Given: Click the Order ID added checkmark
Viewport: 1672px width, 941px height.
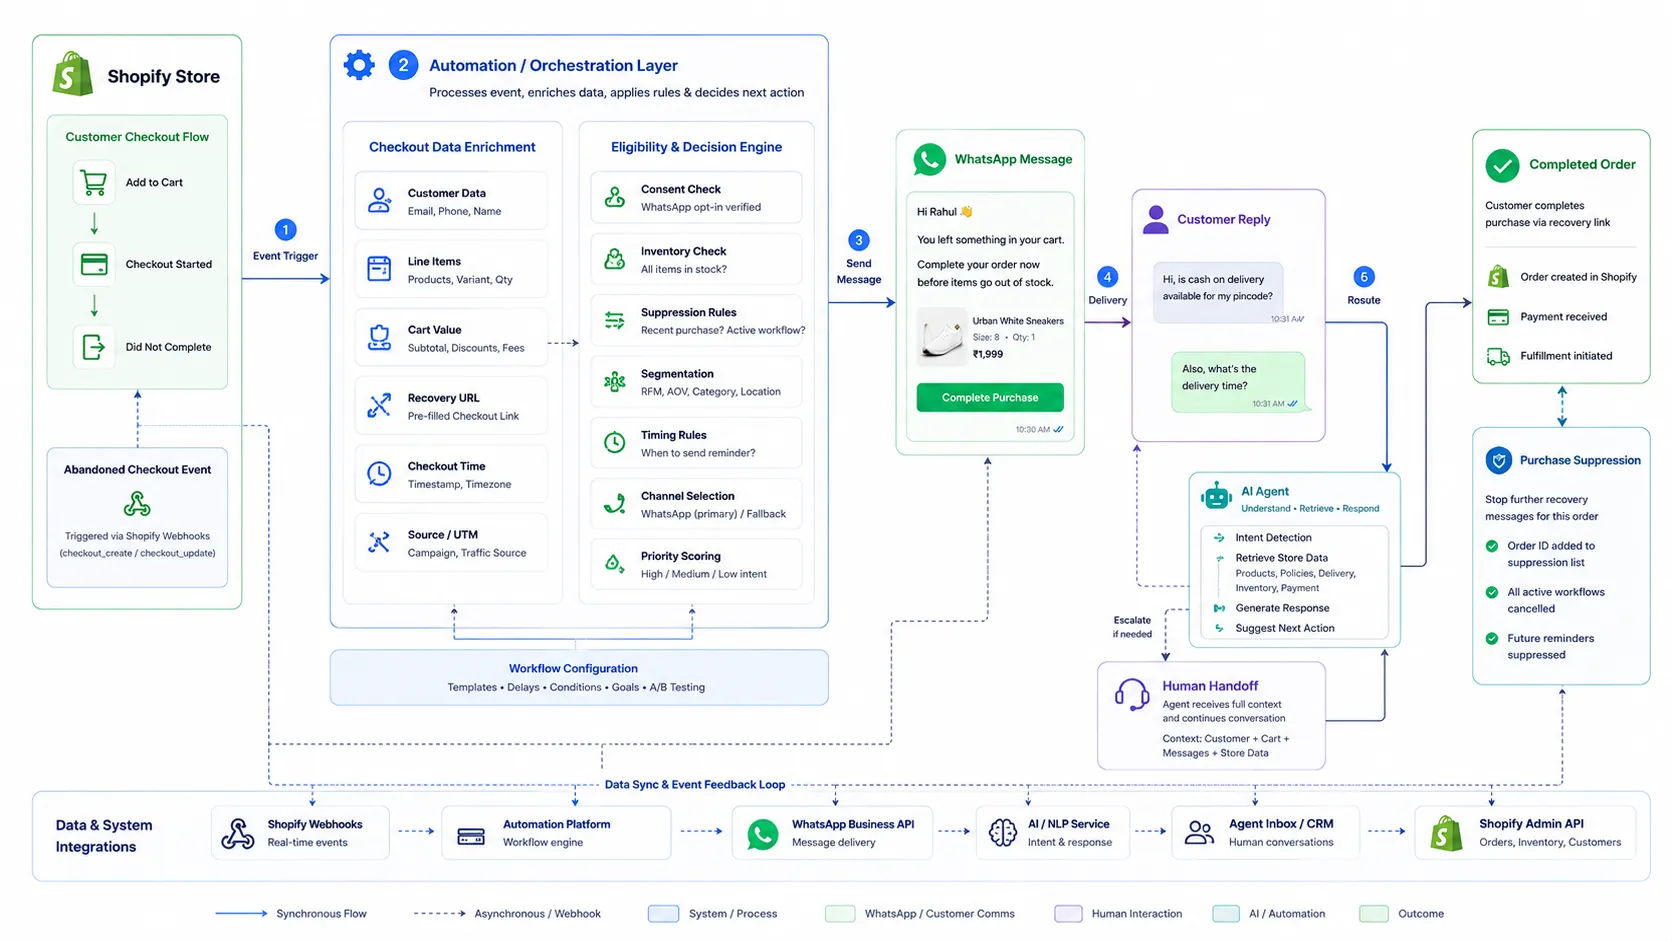Looking at the screenshot, I should (1492, 546).
